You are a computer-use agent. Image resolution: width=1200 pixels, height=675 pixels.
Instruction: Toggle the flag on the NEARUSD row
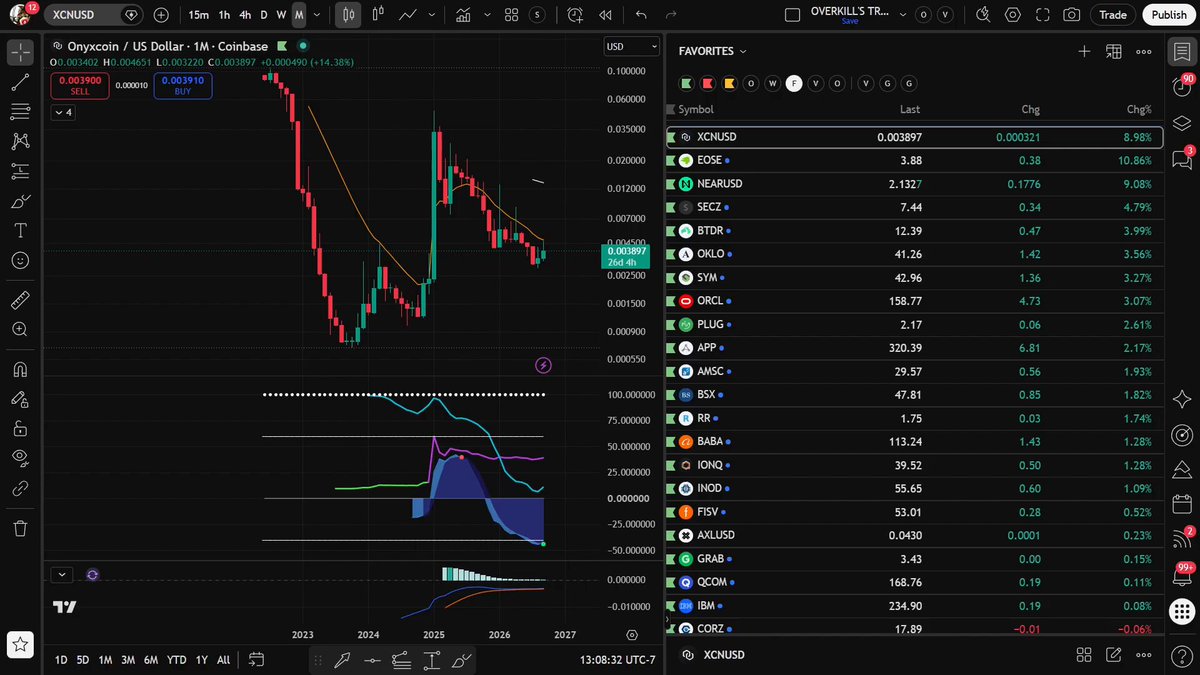[x=671, y=184]
